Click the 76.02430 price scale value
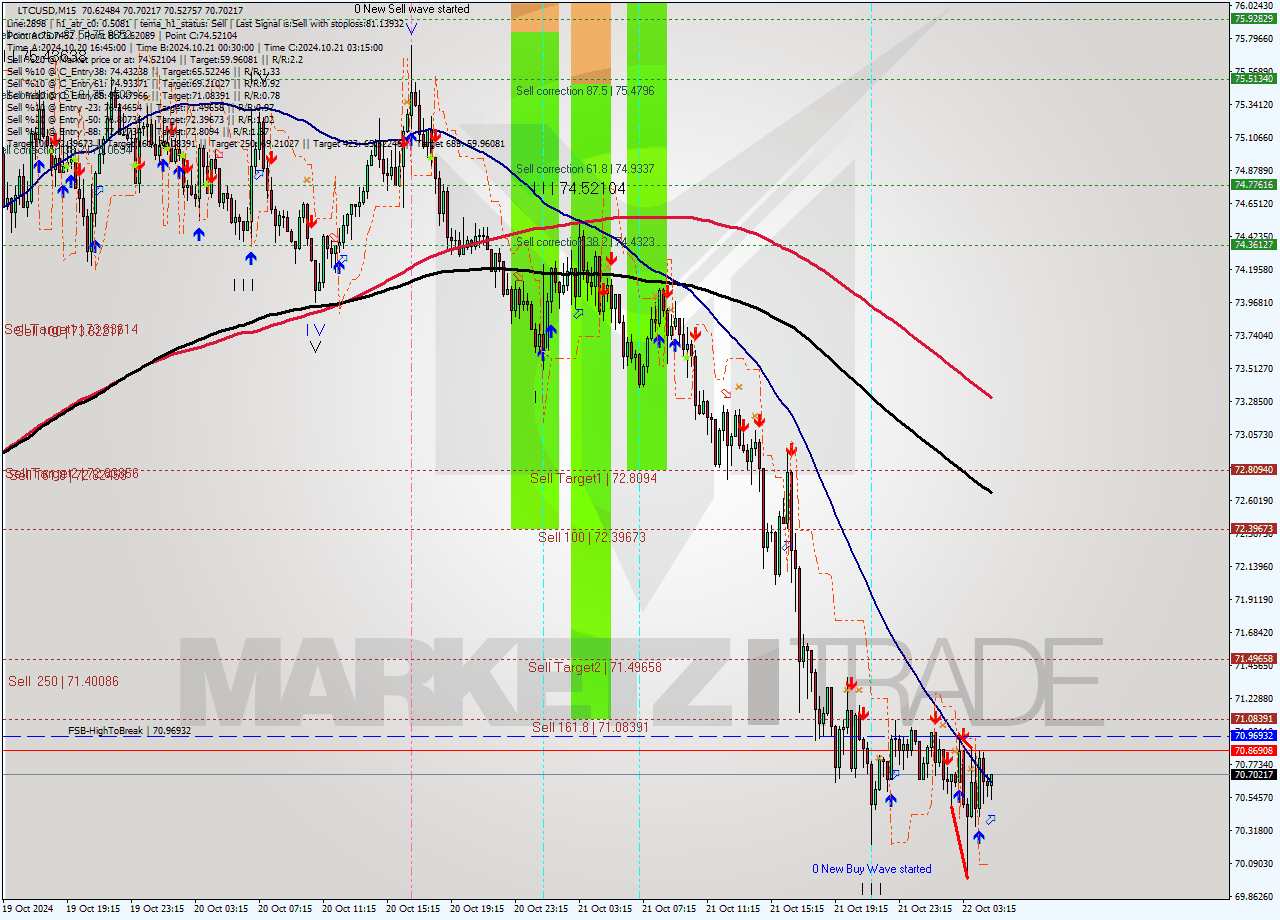This screenshot has height=920, width=1280. click(1254, 5)
